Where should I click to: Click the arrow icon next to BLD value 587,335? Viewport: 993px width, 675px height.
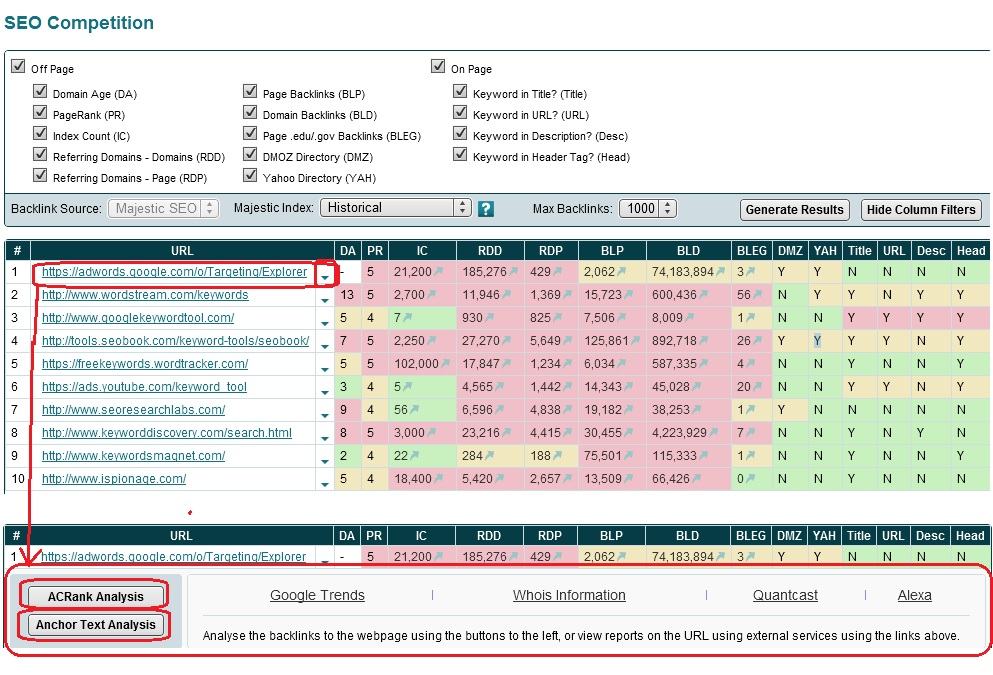tap(704, 363)
